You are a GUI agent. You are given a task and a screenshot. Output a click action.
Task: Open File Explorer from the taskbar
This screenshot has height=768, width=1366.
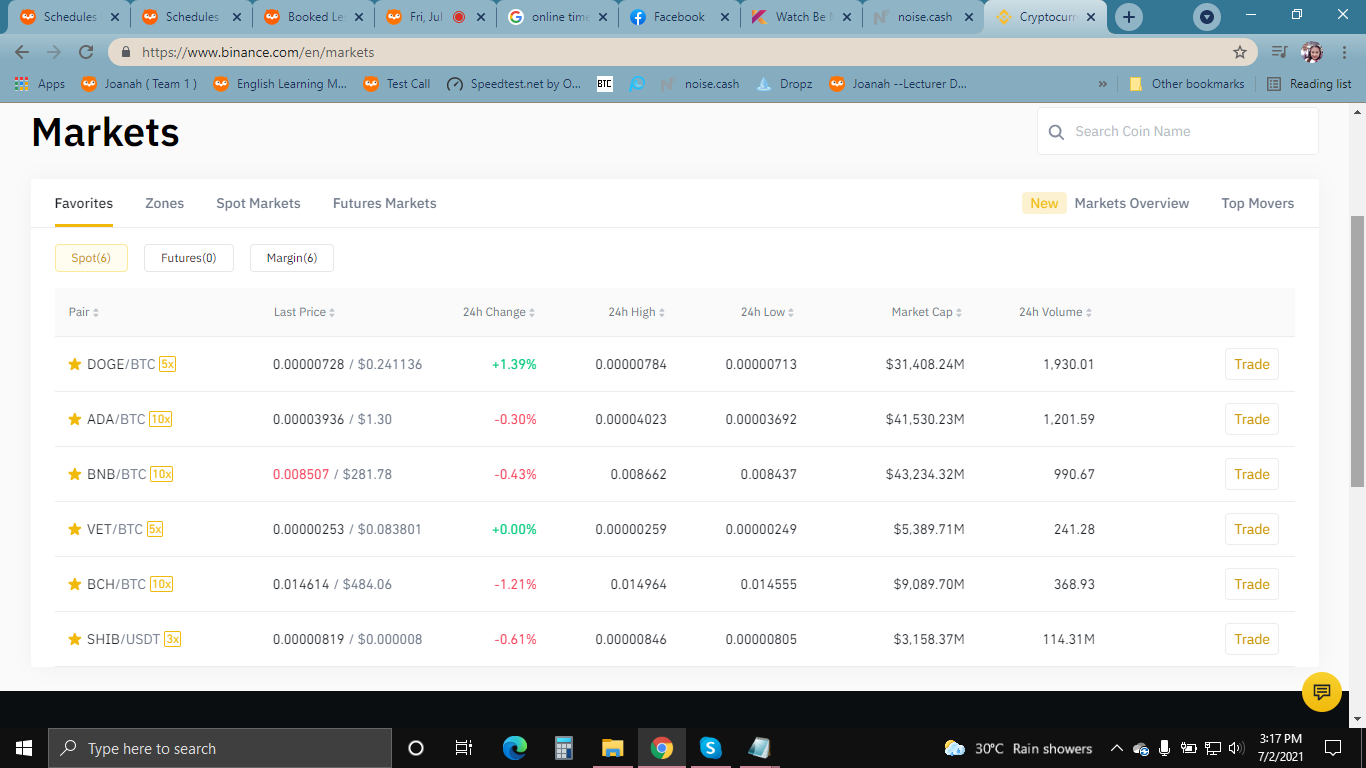(612, 748)
